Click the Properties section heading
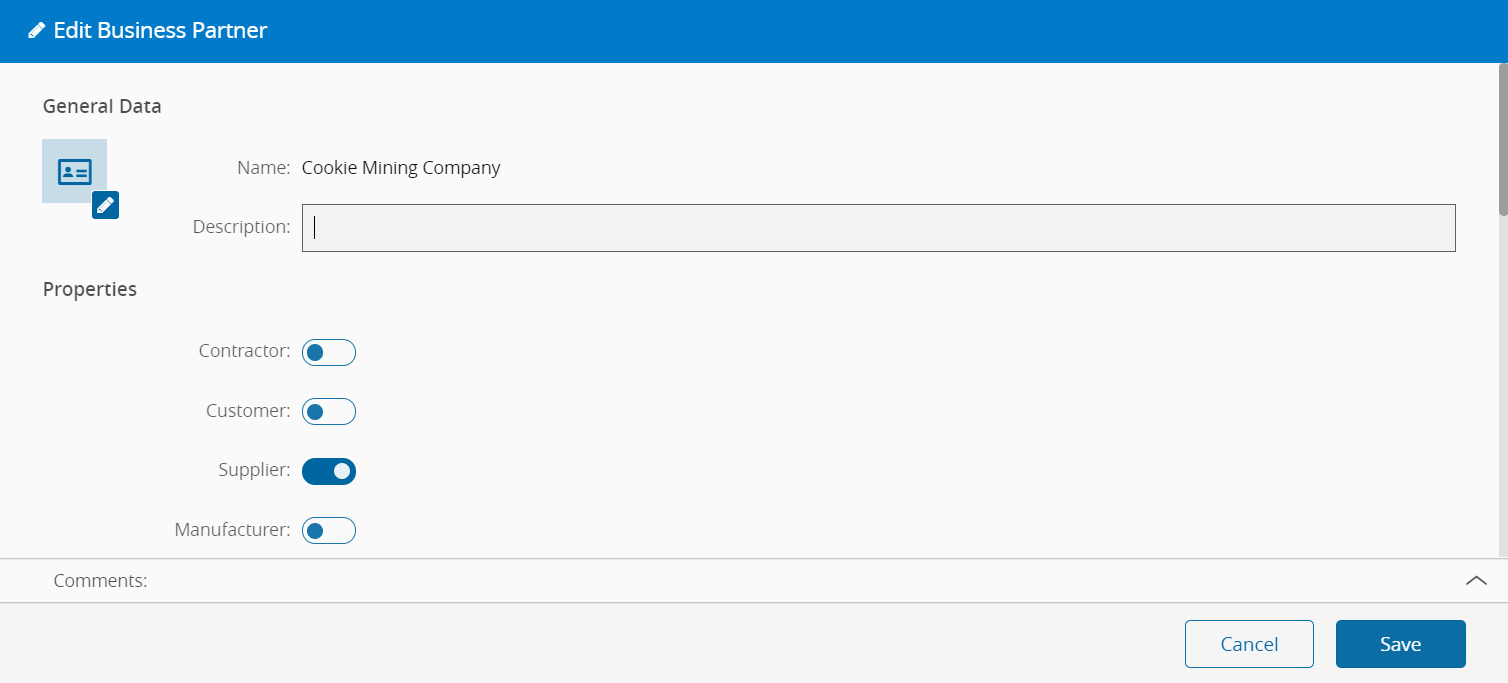Screen dimensions: 1508x683 point(90,290)
